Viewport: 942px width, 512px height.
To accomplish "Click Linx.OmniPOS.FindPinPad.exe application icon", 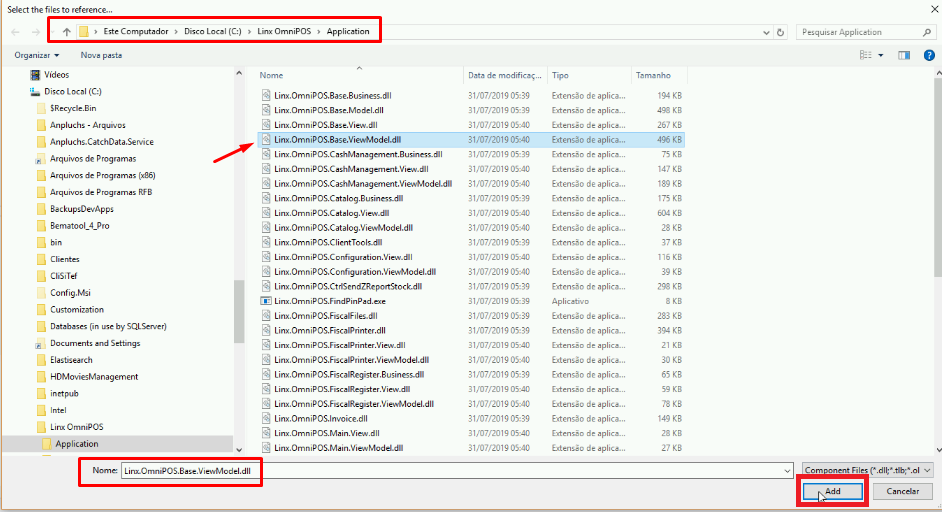I will [x=266, y=302].
